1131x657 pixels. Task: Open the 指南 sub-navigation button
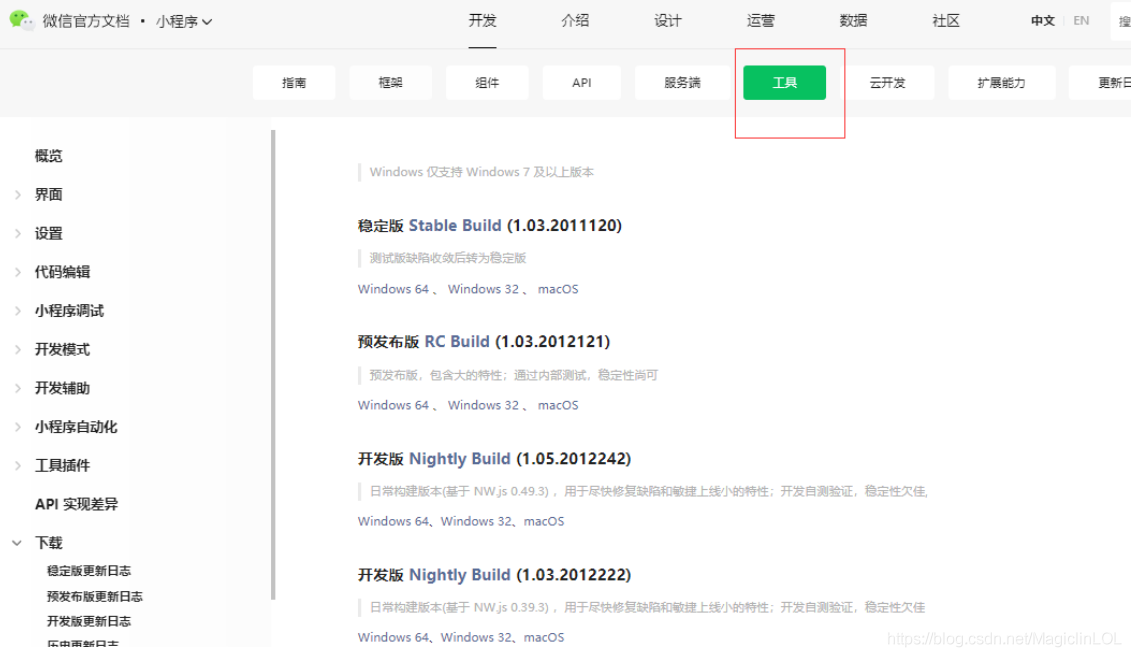[x=294, y=83]
